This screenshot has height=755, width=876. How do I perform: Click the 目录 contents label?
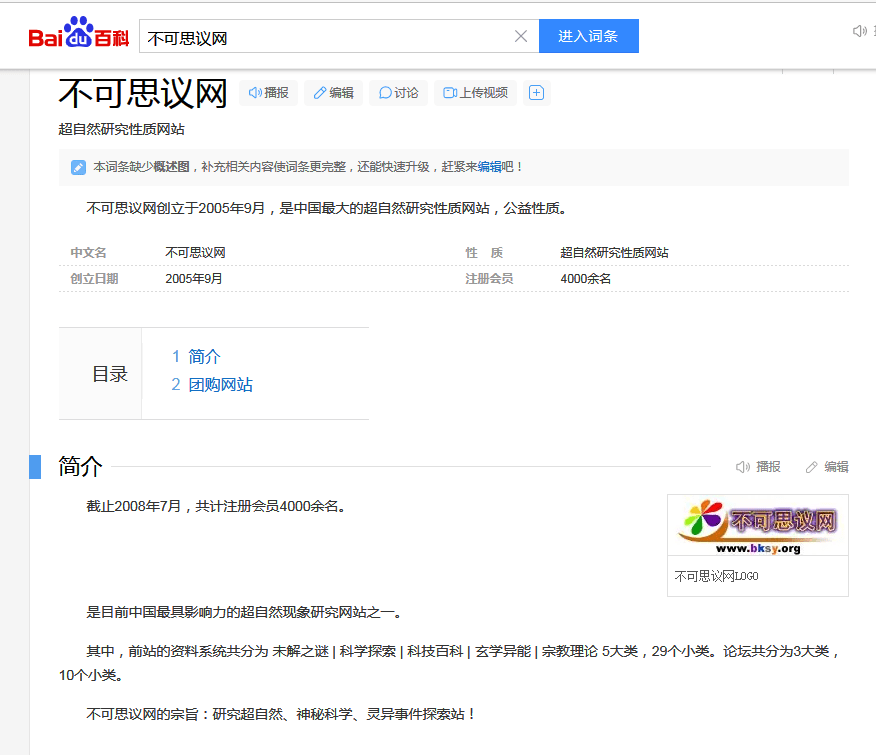(x=110, y=374)
